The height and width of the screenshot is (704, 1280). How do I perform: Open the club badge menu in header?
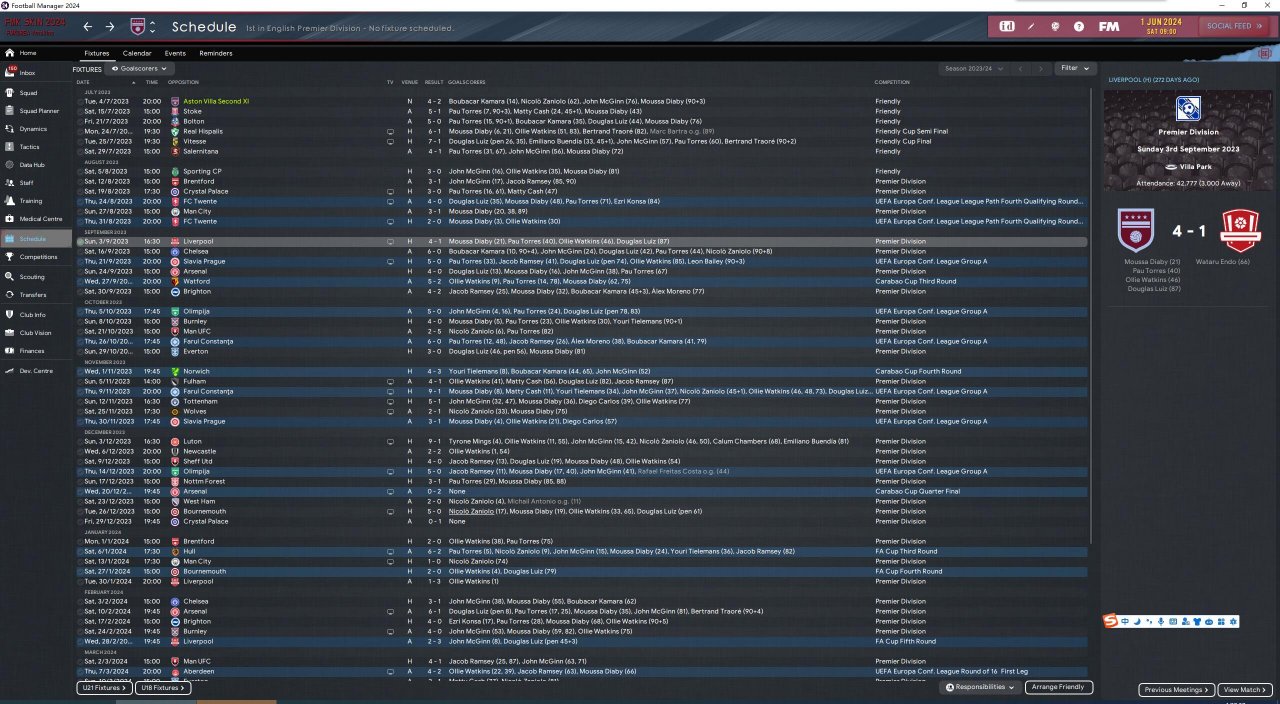(137, 26)
